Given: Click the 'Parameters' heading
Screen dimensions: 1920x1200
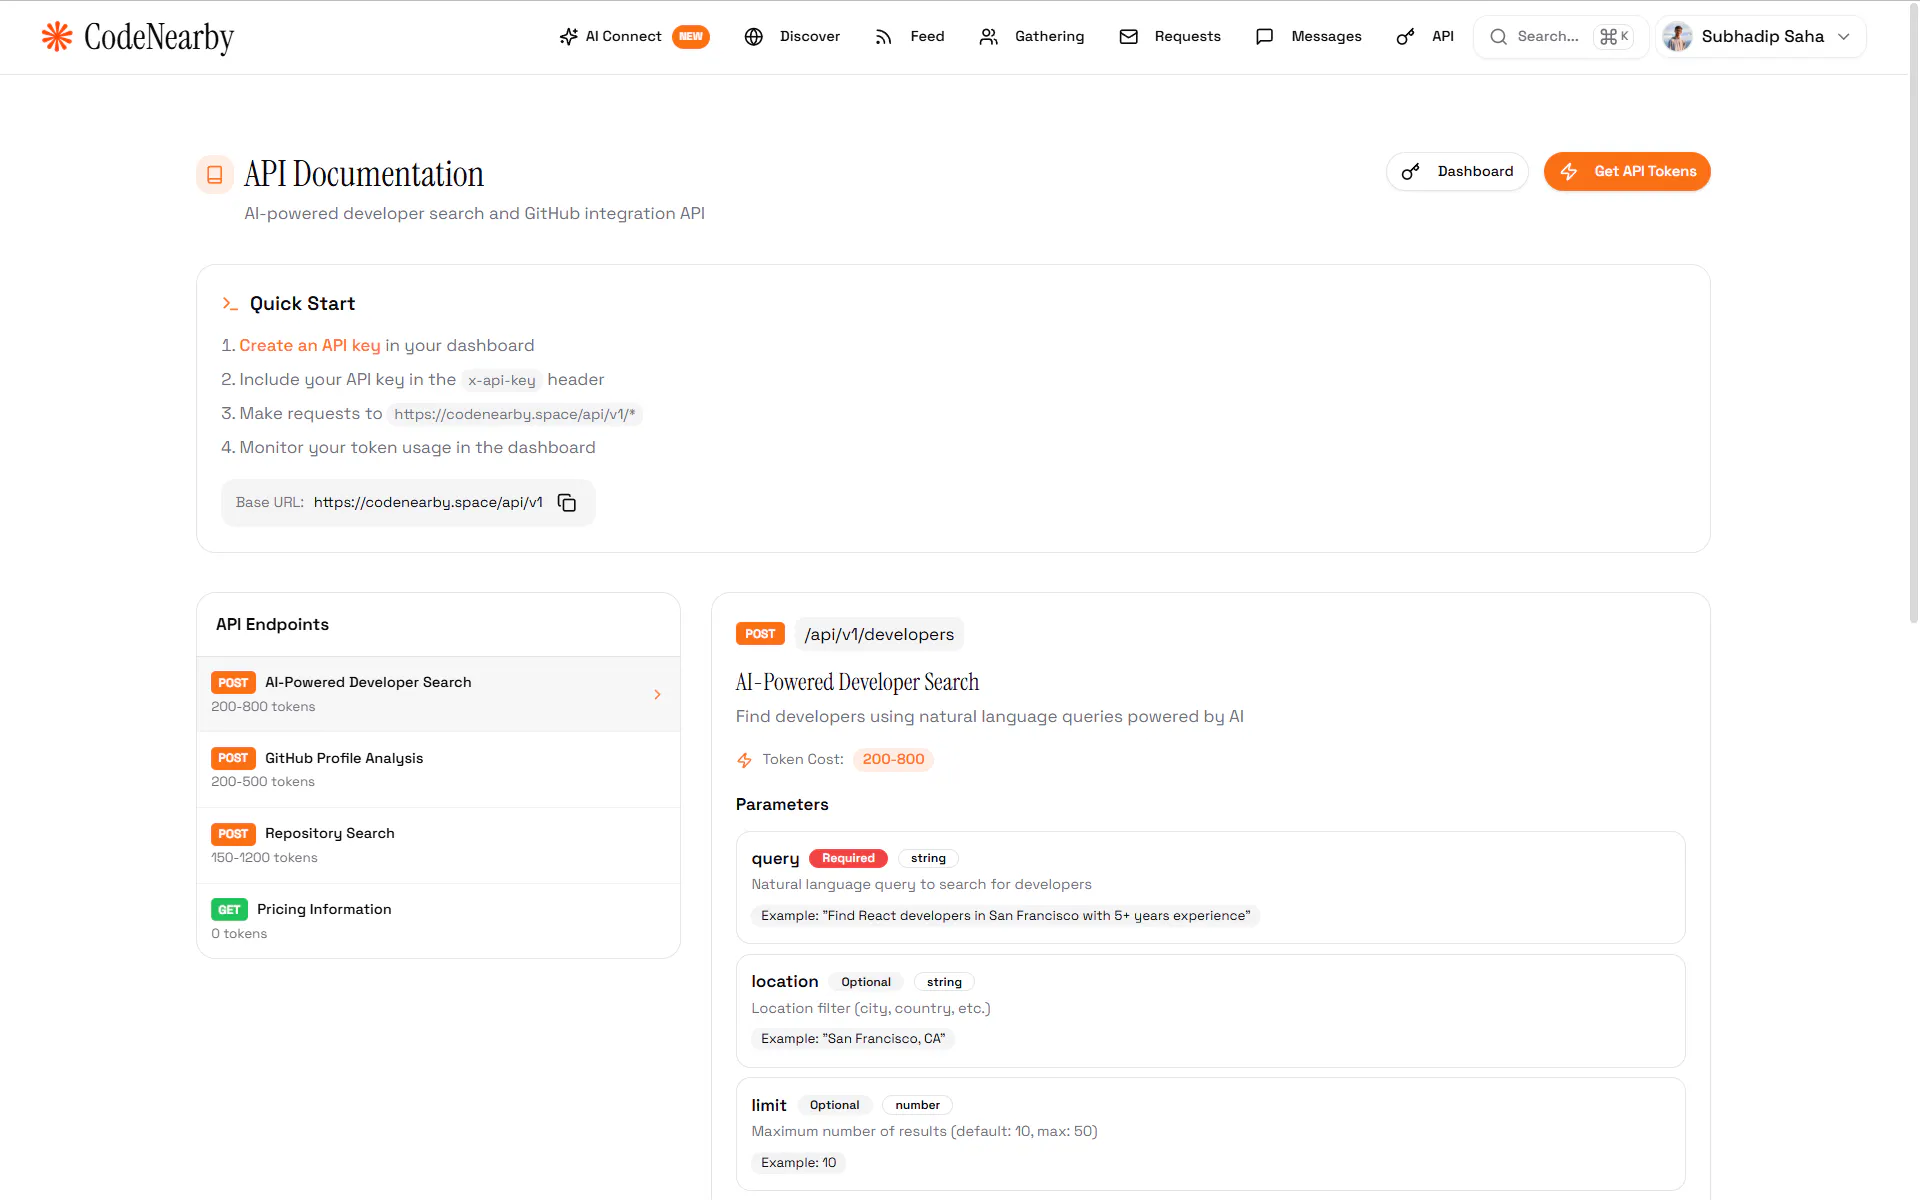Looking at the screenshot, I should tap(782, 805).
